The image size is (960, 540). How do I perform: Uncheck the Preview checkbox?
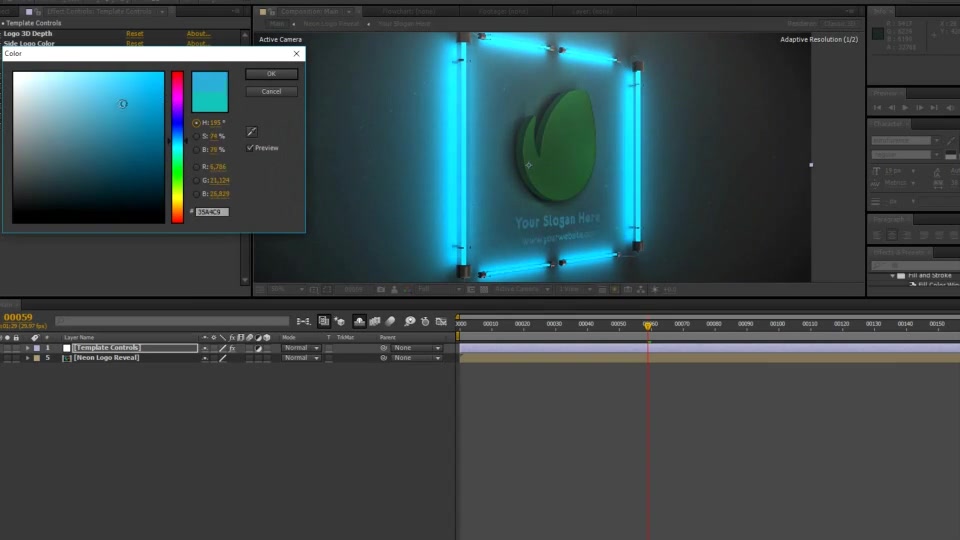(250, 148)
